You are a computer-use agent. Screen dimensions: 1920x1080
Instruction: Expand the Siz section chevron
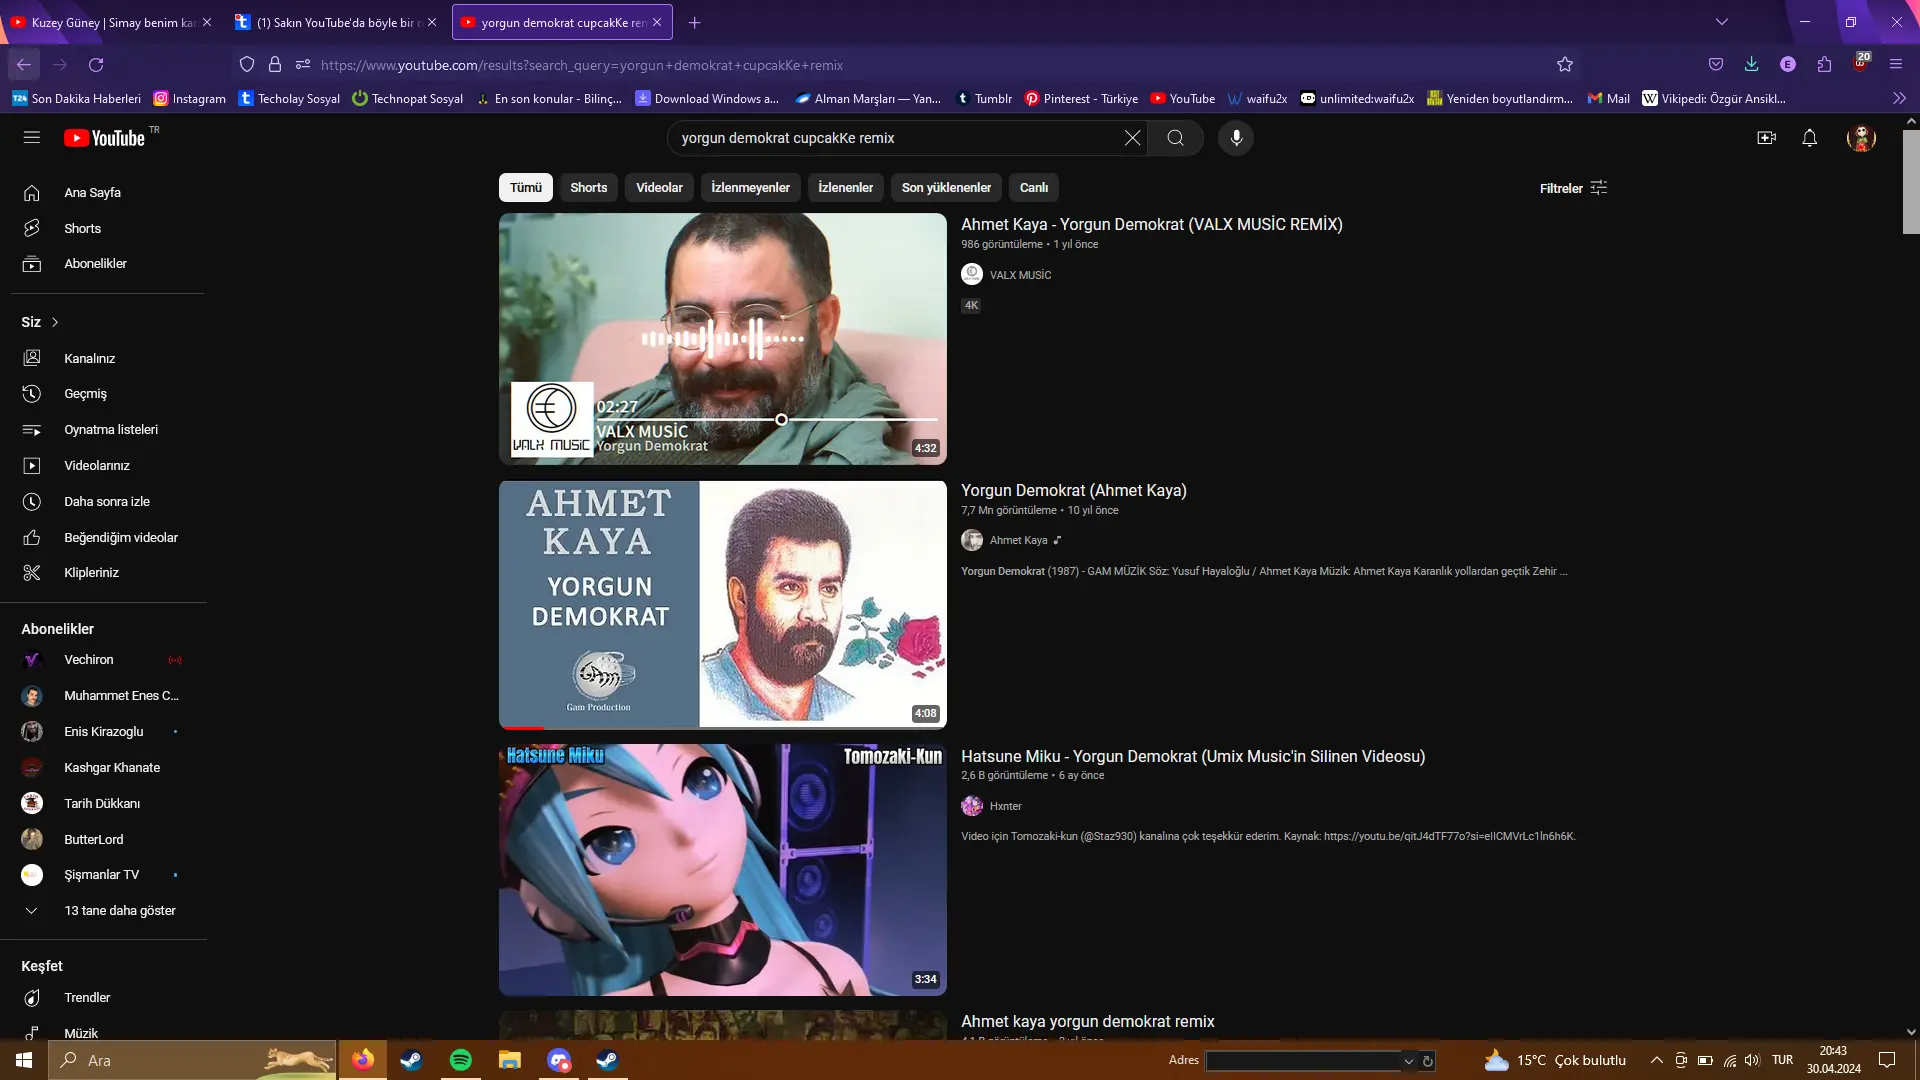coord(55,322)
